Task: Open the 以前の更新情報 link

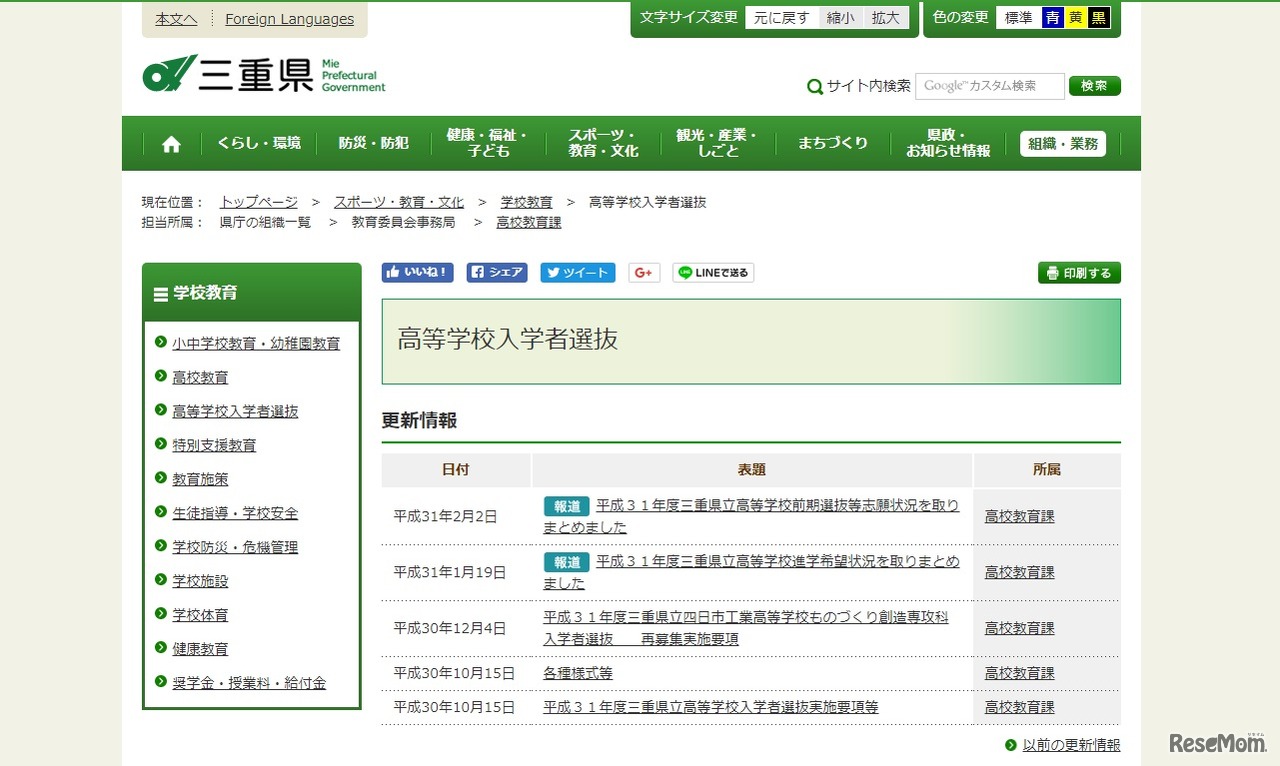Action: pos(1072,745)
